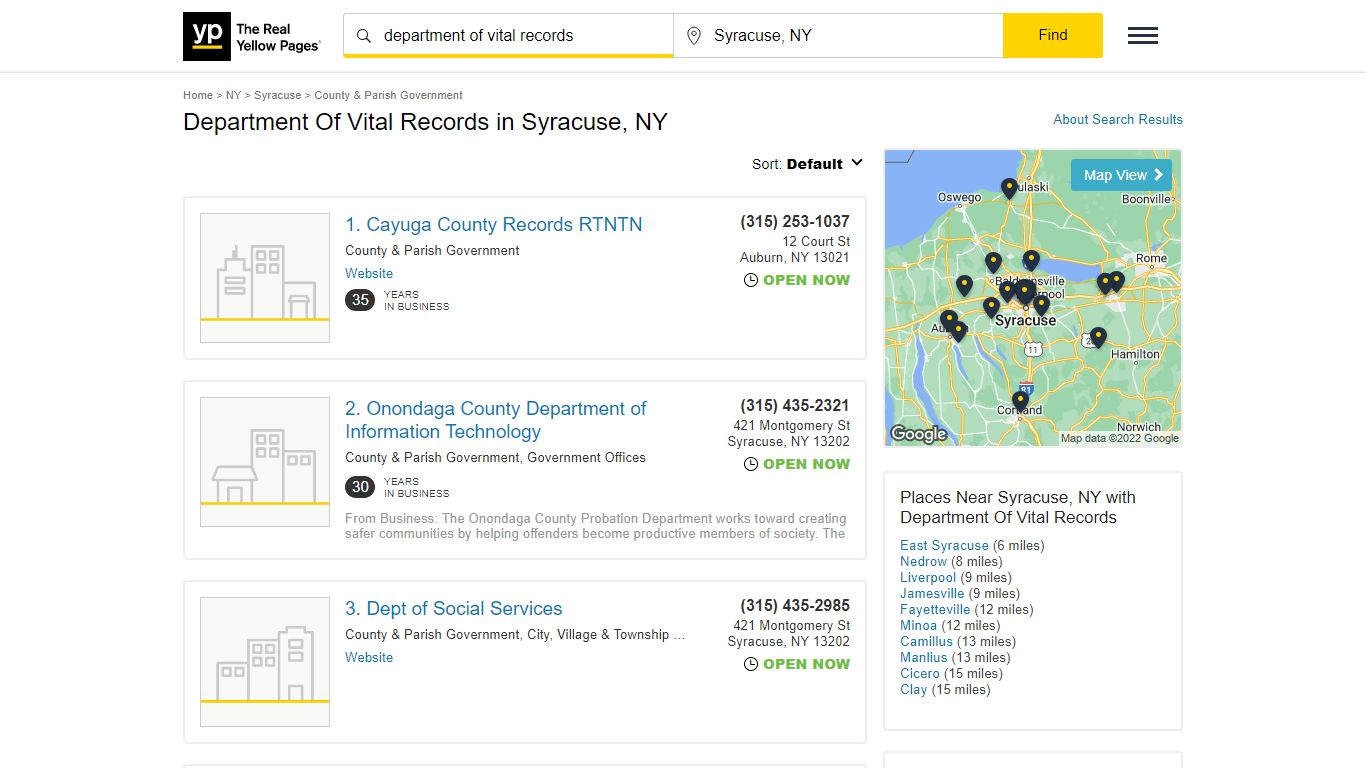
Task: Open Map View
Action: 1121,175
